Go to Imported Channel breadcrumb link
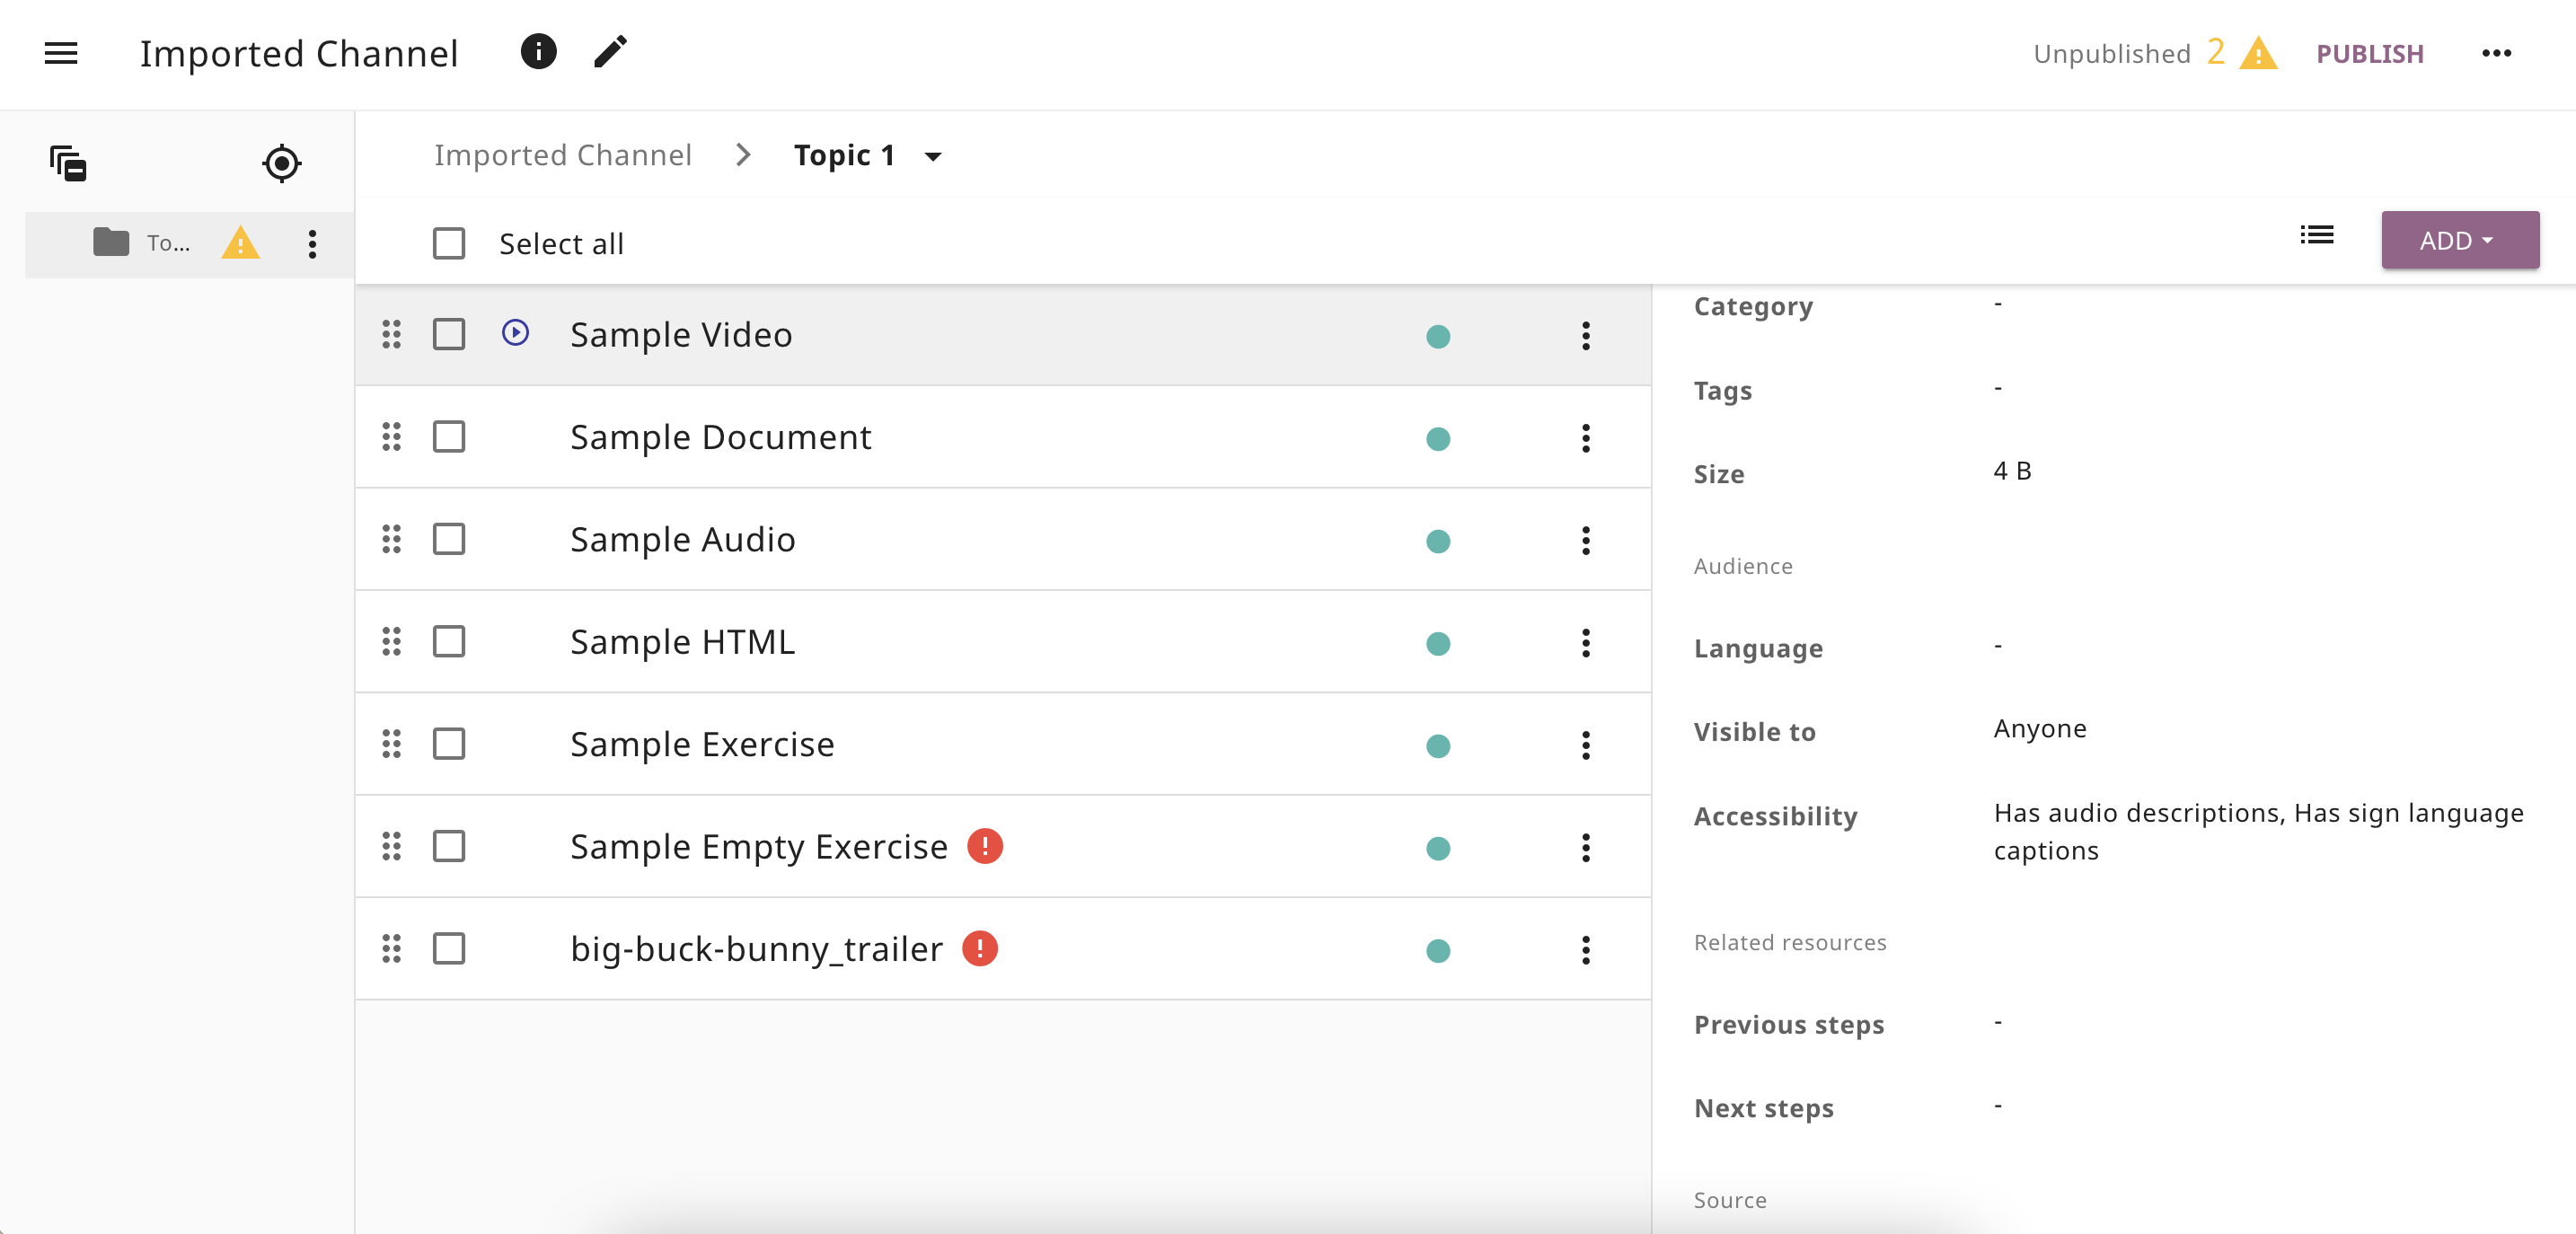 click(563, 155)
